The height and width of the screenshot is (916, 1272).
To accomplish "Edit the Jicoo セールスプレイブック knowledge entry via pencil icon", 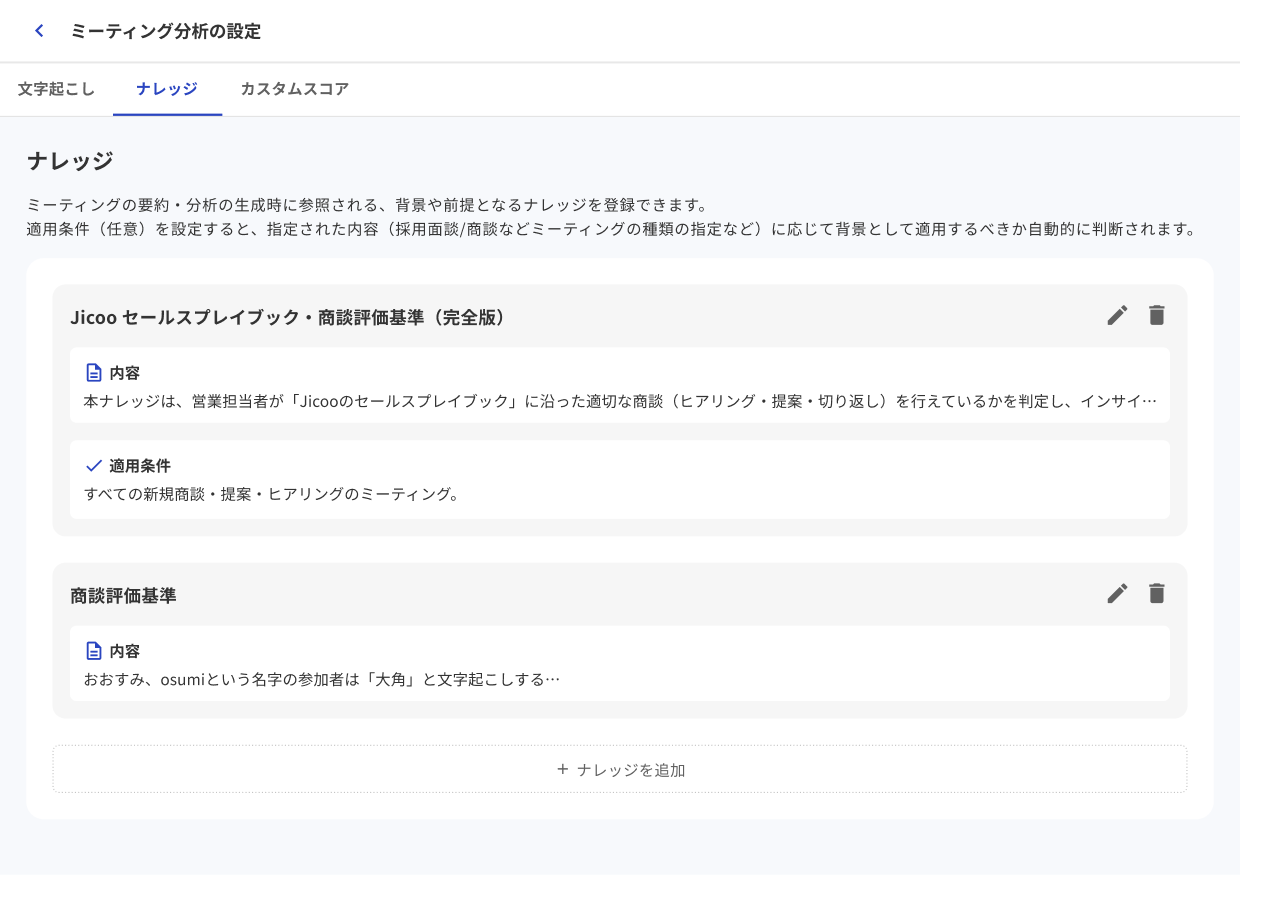I will pos(1117,315).
